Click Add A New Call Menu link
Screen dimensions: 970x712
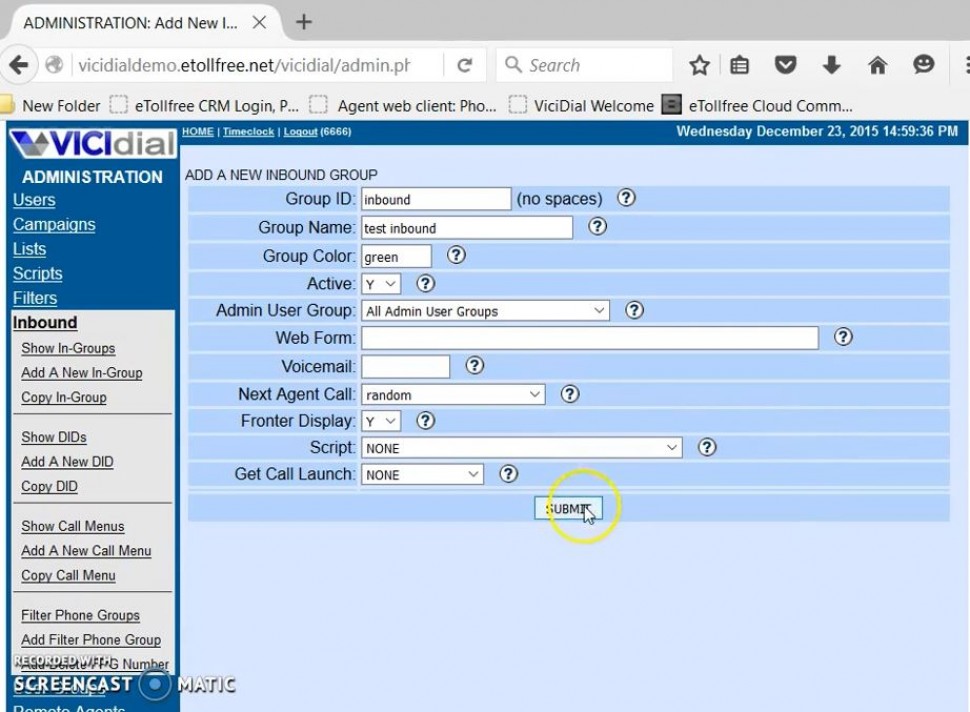pos(86,551)
